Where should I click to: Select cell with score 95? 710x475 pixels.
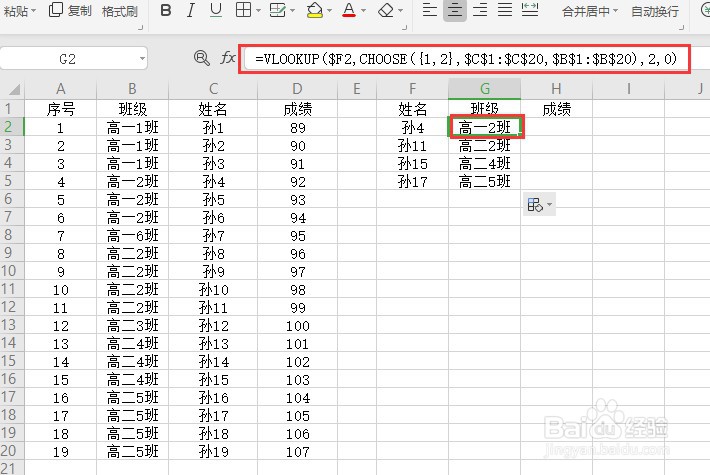[x=297, y=235]
